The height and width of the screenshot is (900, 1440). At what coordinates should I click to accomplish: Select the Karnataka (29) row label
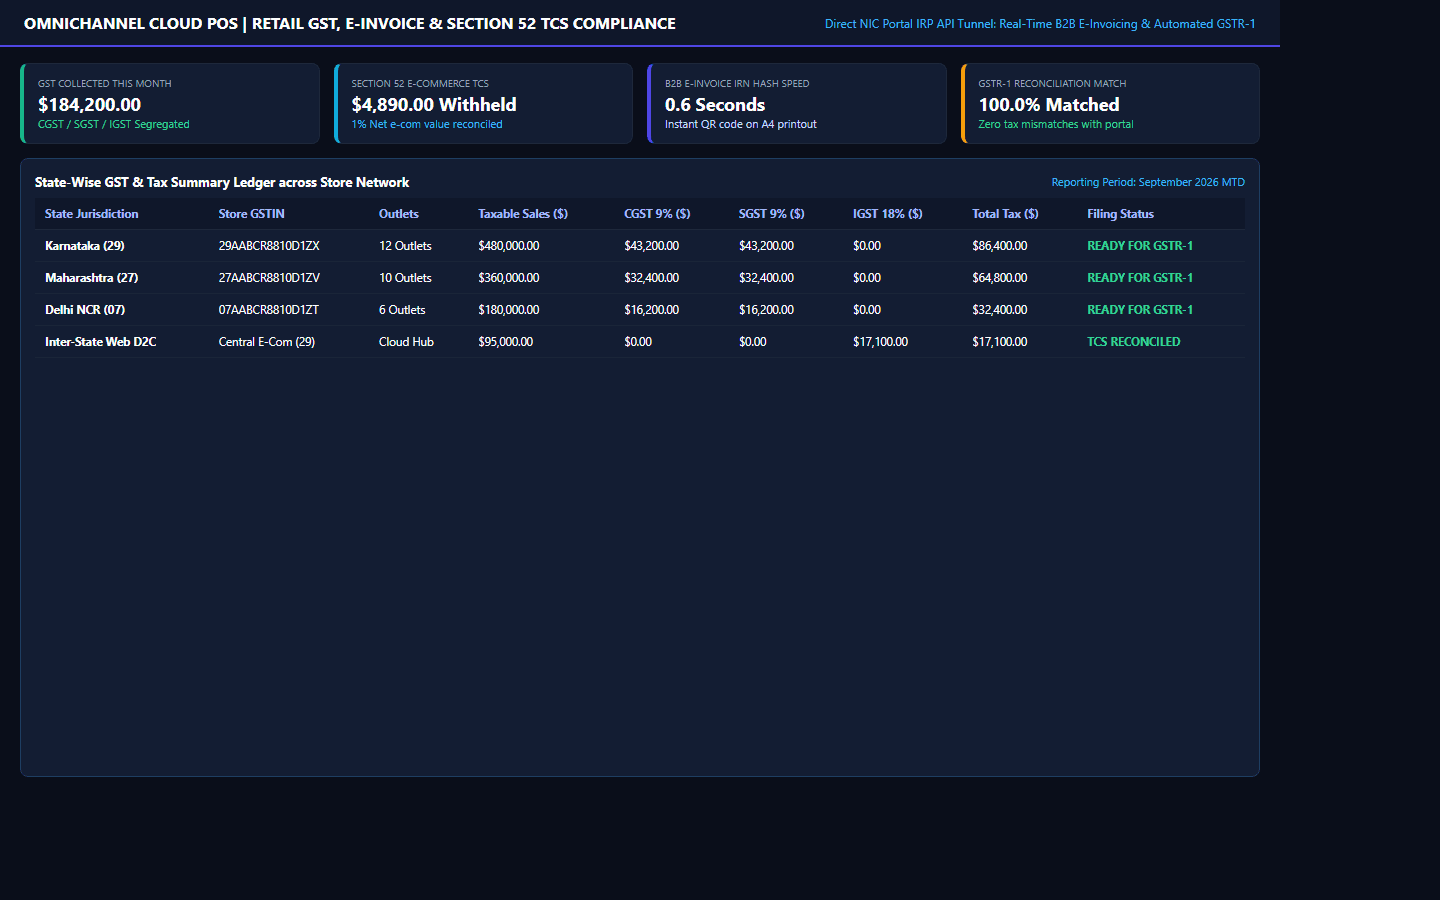coord(85,246)
